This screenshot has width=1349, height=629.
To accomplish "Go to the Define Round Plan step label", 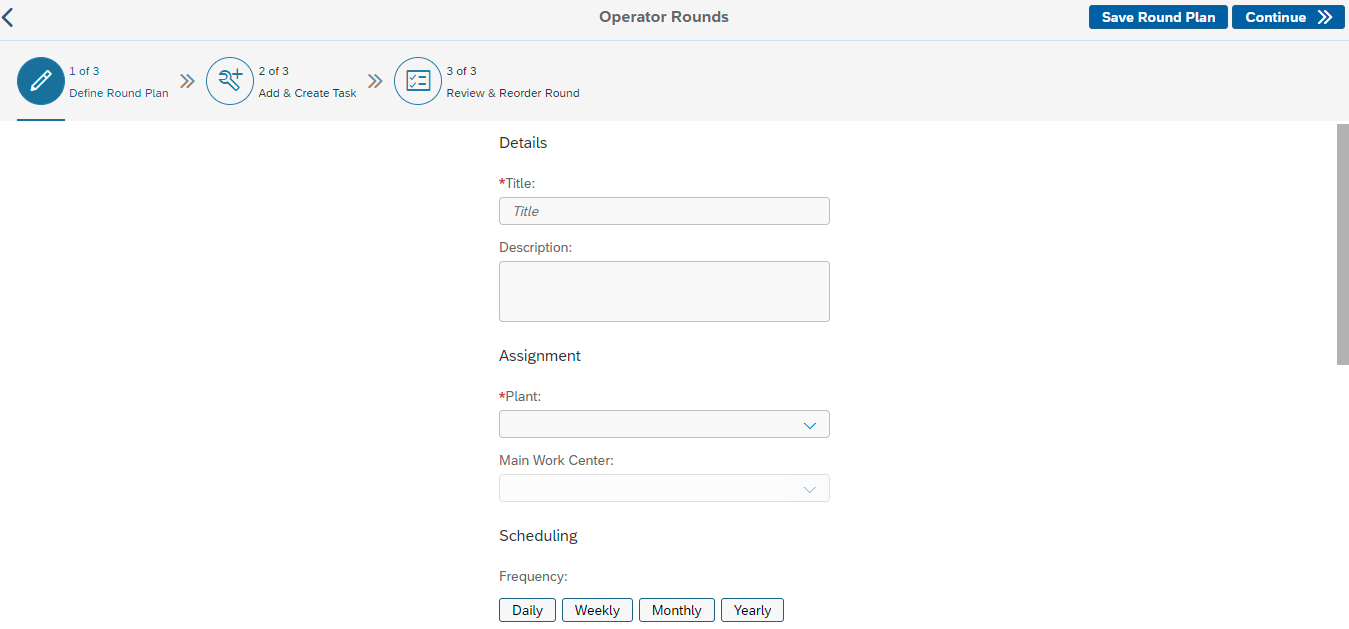I will pyautogui.click(x=118, y=93).
